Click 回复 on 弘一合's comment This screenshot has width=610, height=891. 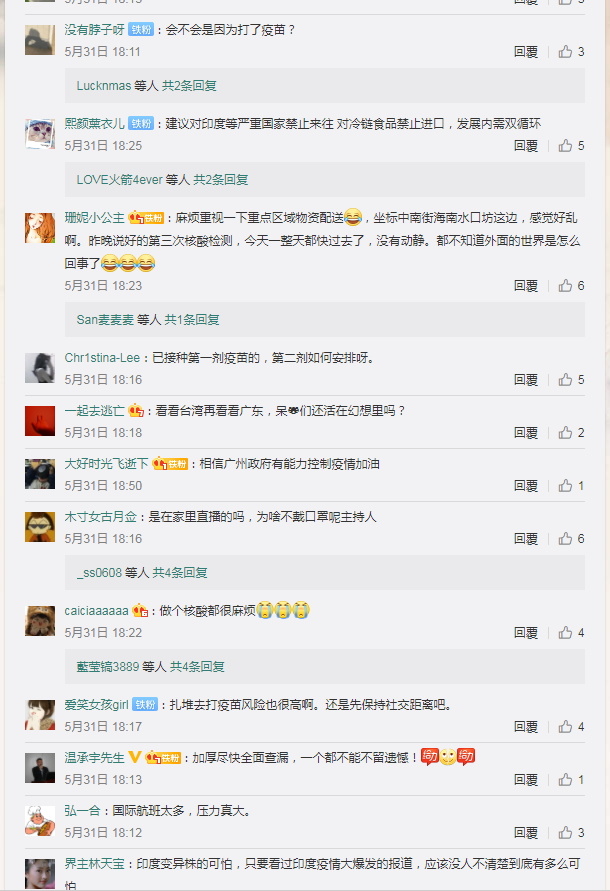pyautogui.click(x=526, y=832)
